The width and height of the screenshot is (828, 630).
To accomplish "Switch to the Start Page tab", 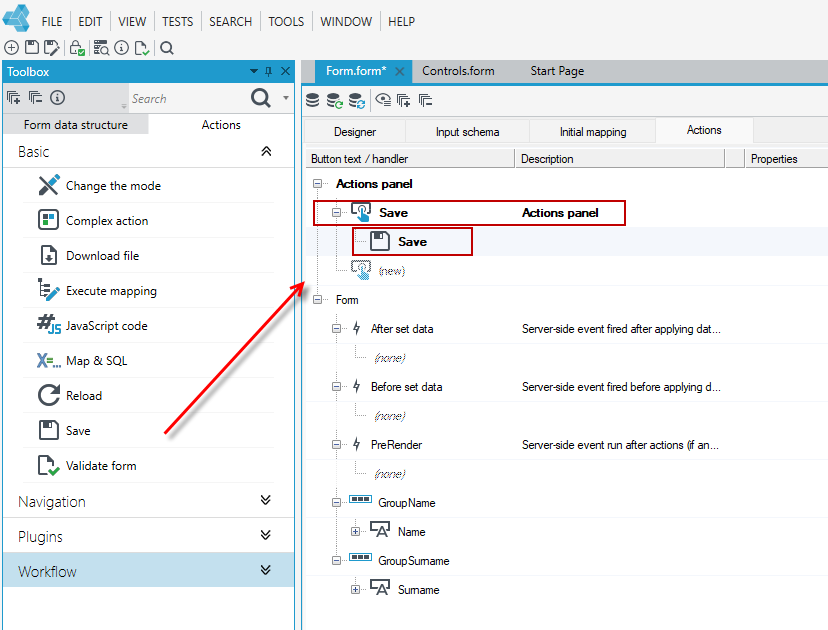I will (x=557, y=71).
